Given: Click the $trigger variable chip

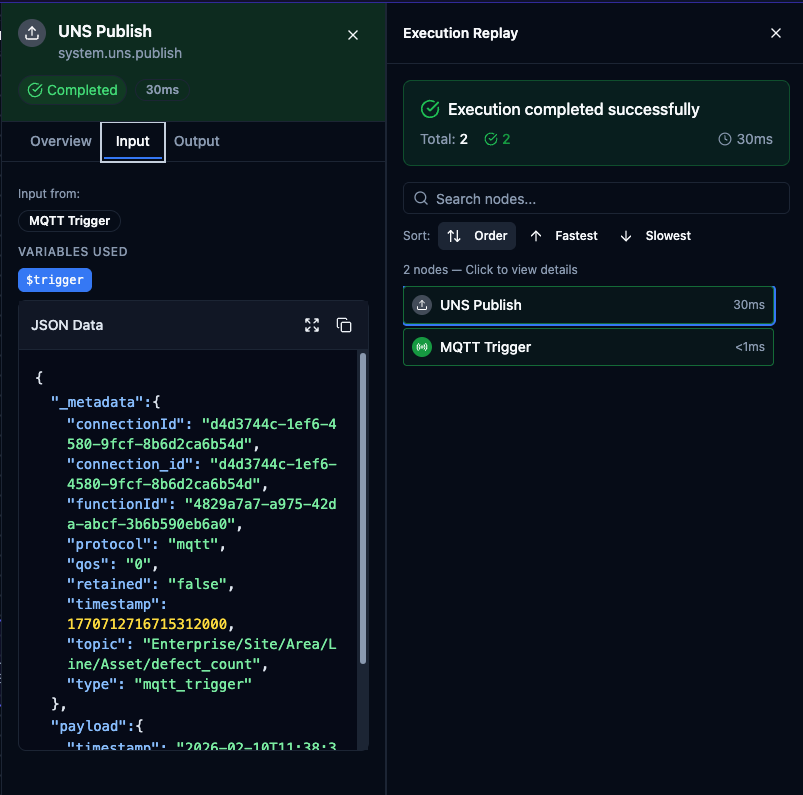Looking at the screenshot, I should 54,280.
